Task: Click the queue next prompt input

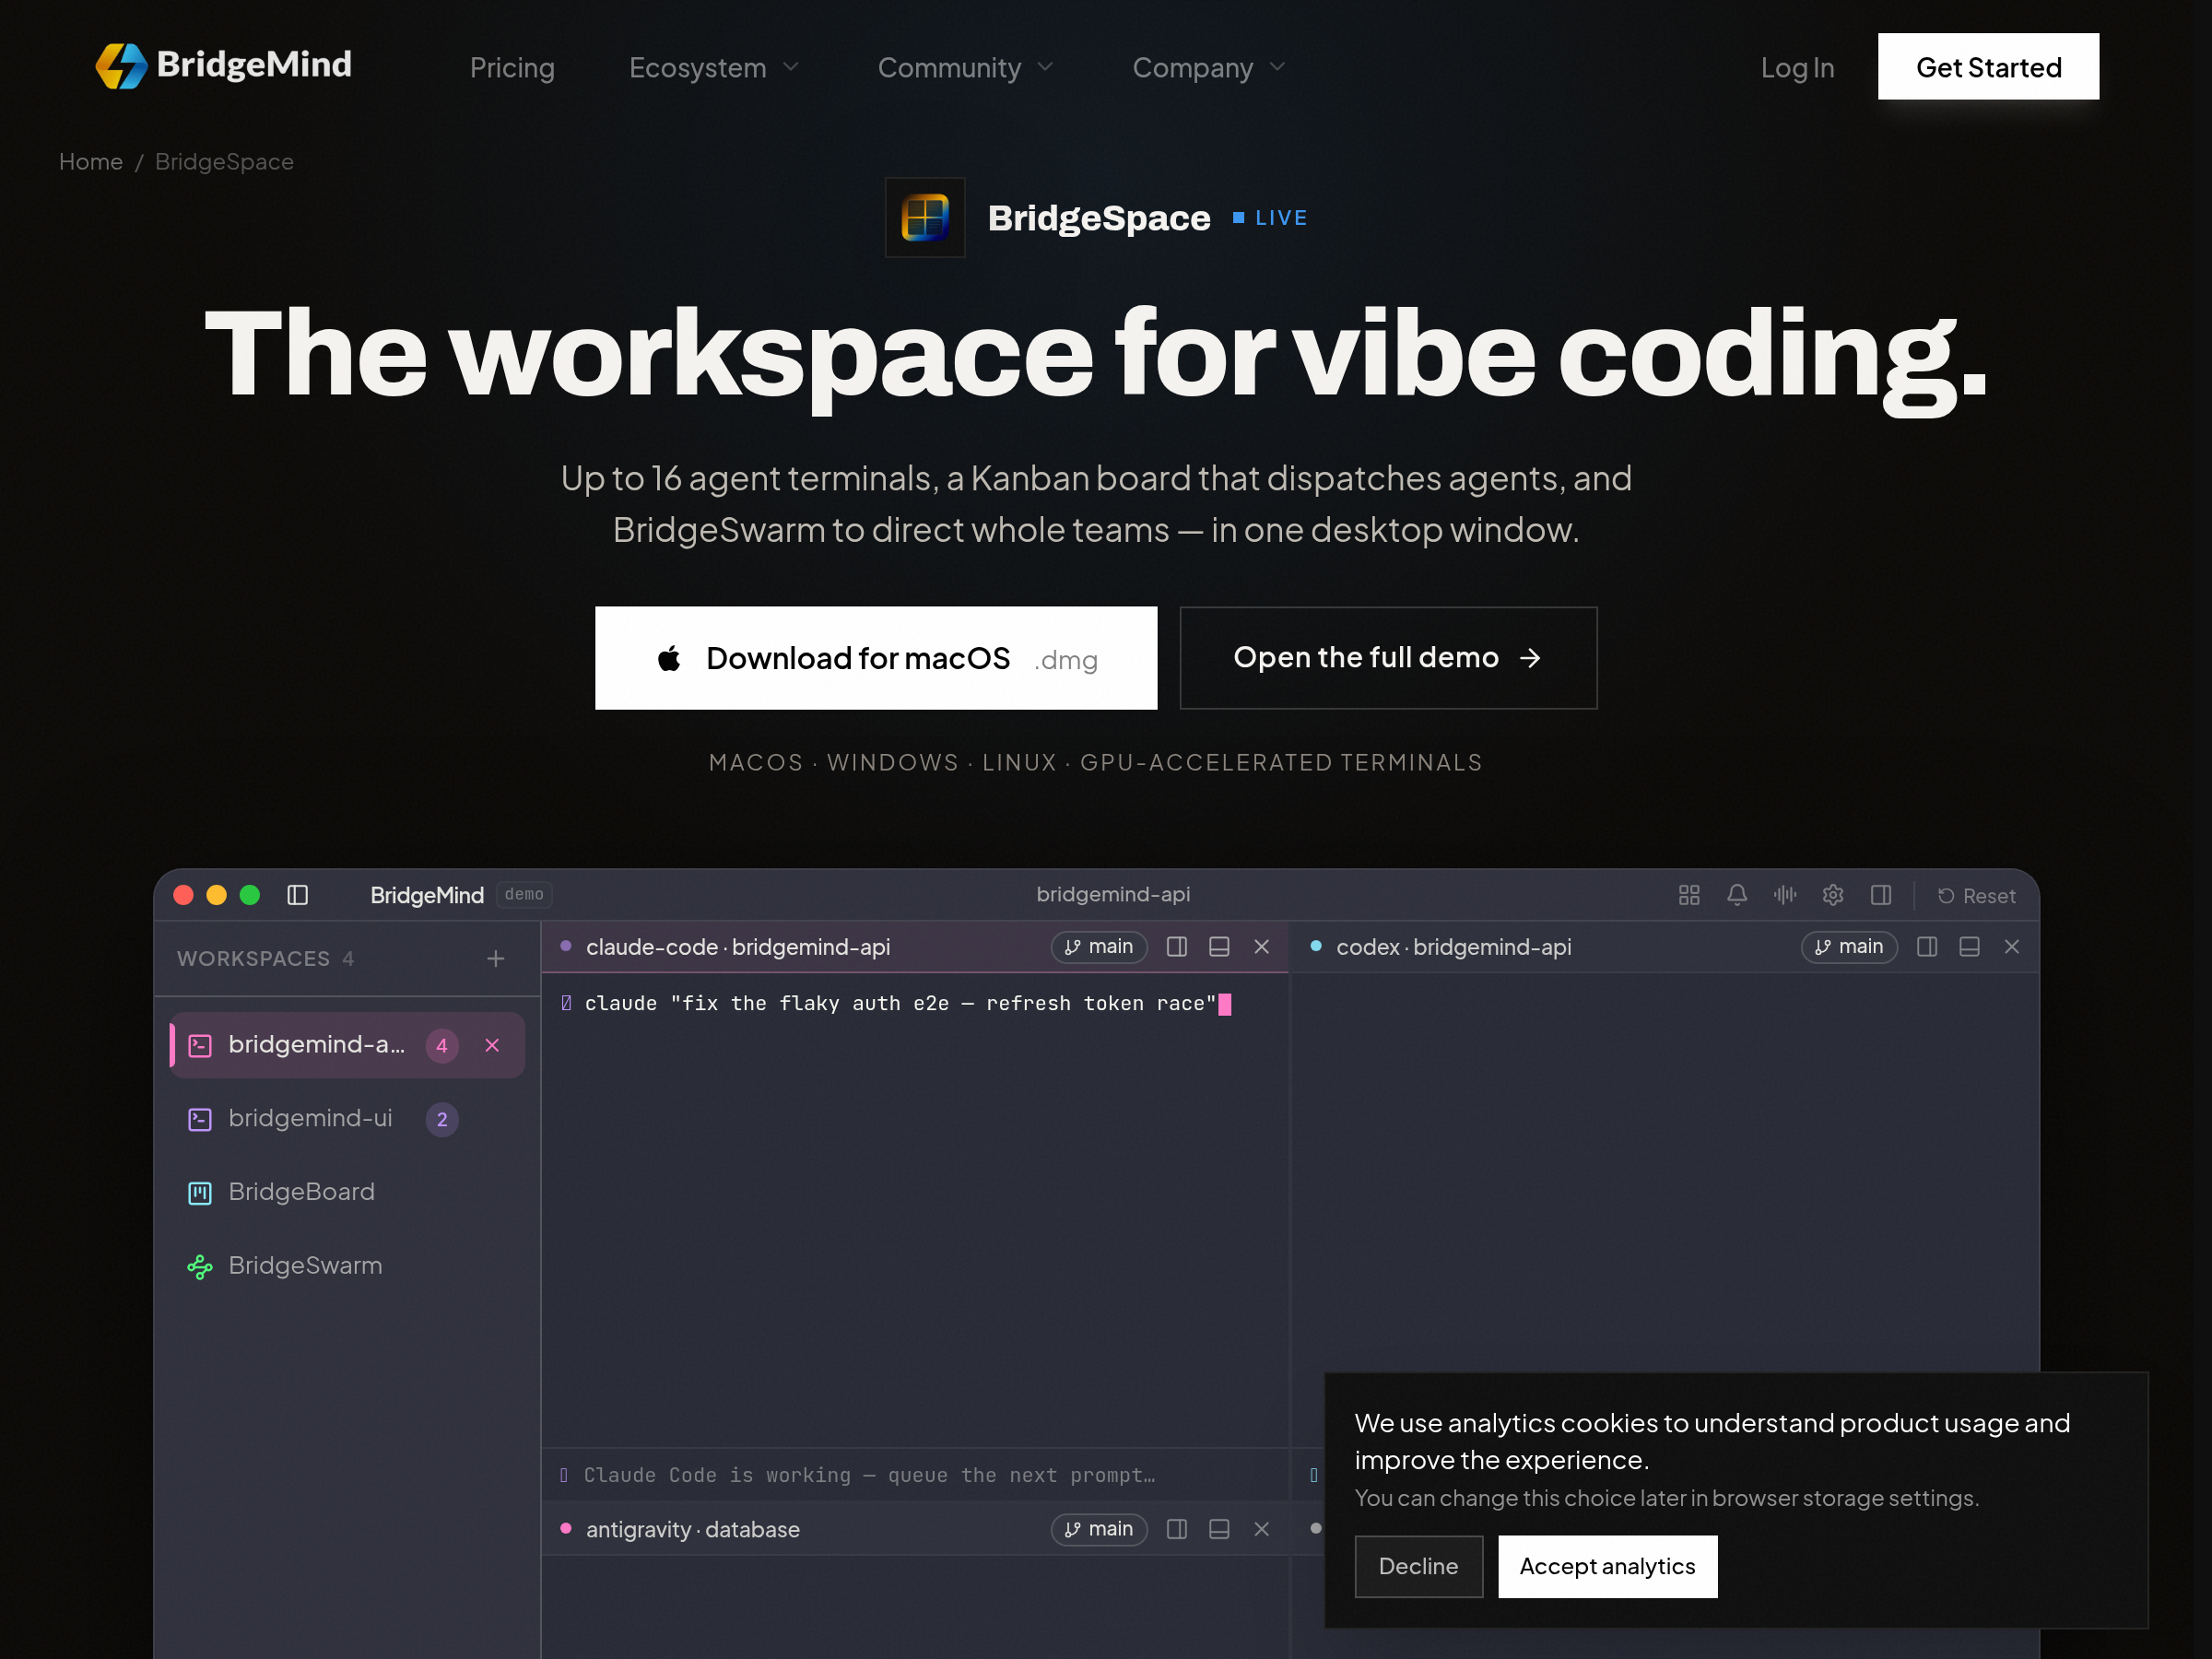Action: (915, 1476)
